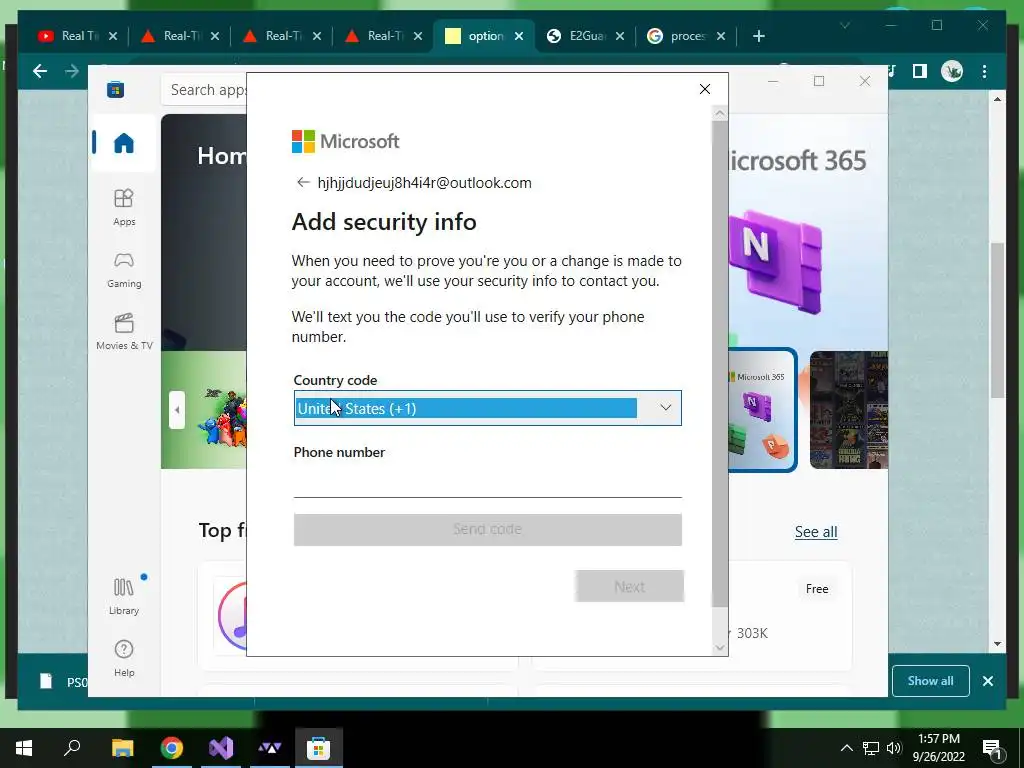Click the Next button in dialog
1024x768 pixels.
[629, 586]
